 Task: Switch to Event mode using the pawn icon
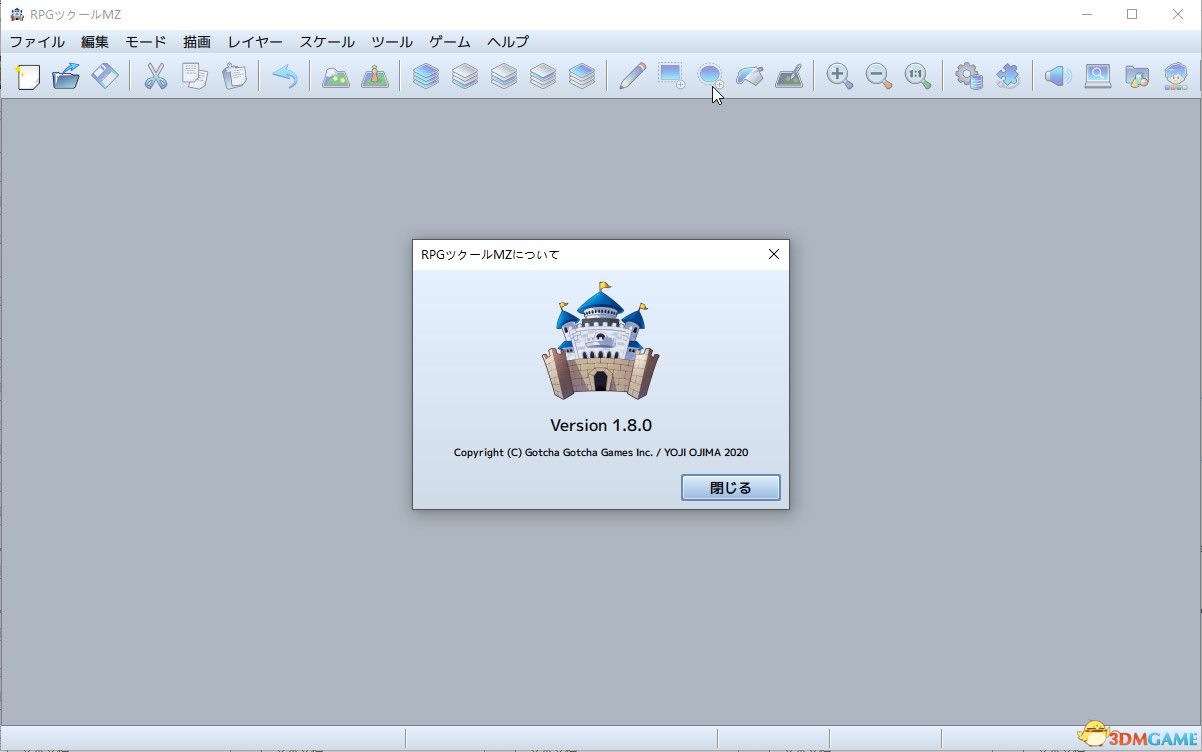375,76
